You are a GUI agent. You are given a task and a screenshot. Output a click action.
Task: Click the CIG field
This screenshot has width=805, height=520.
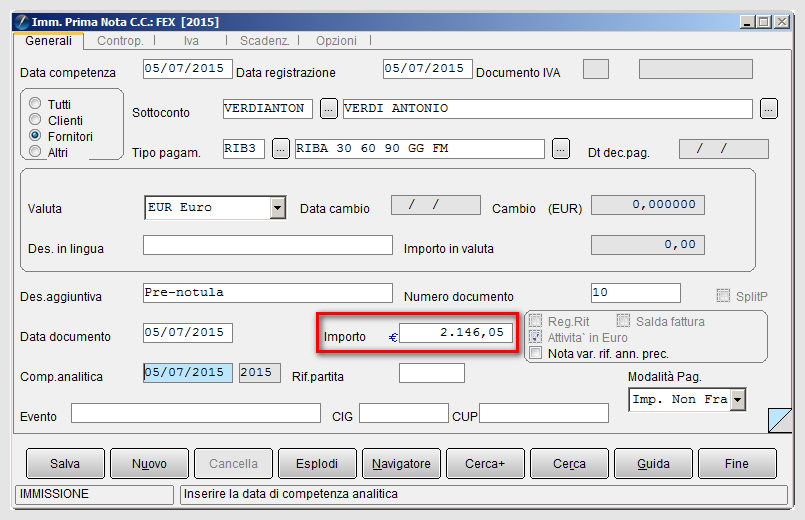click(404, 413)
